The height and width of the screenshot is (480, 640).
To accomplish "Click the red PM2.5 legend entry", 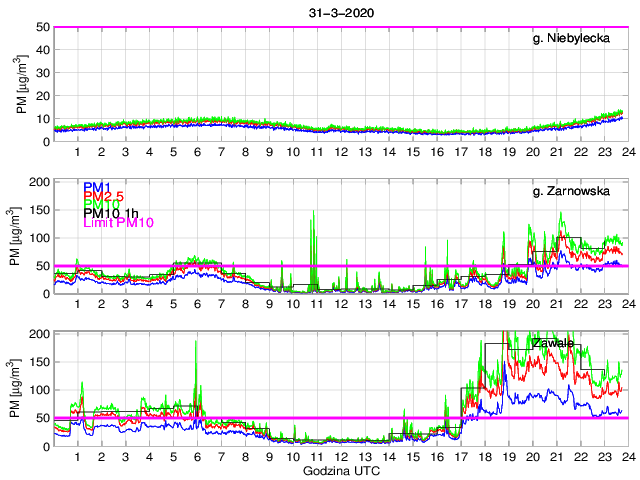I will [x=103, y=197].
